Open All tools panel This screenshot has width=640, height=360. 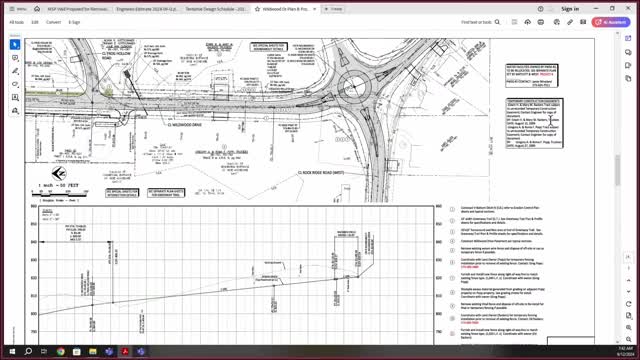16,22
